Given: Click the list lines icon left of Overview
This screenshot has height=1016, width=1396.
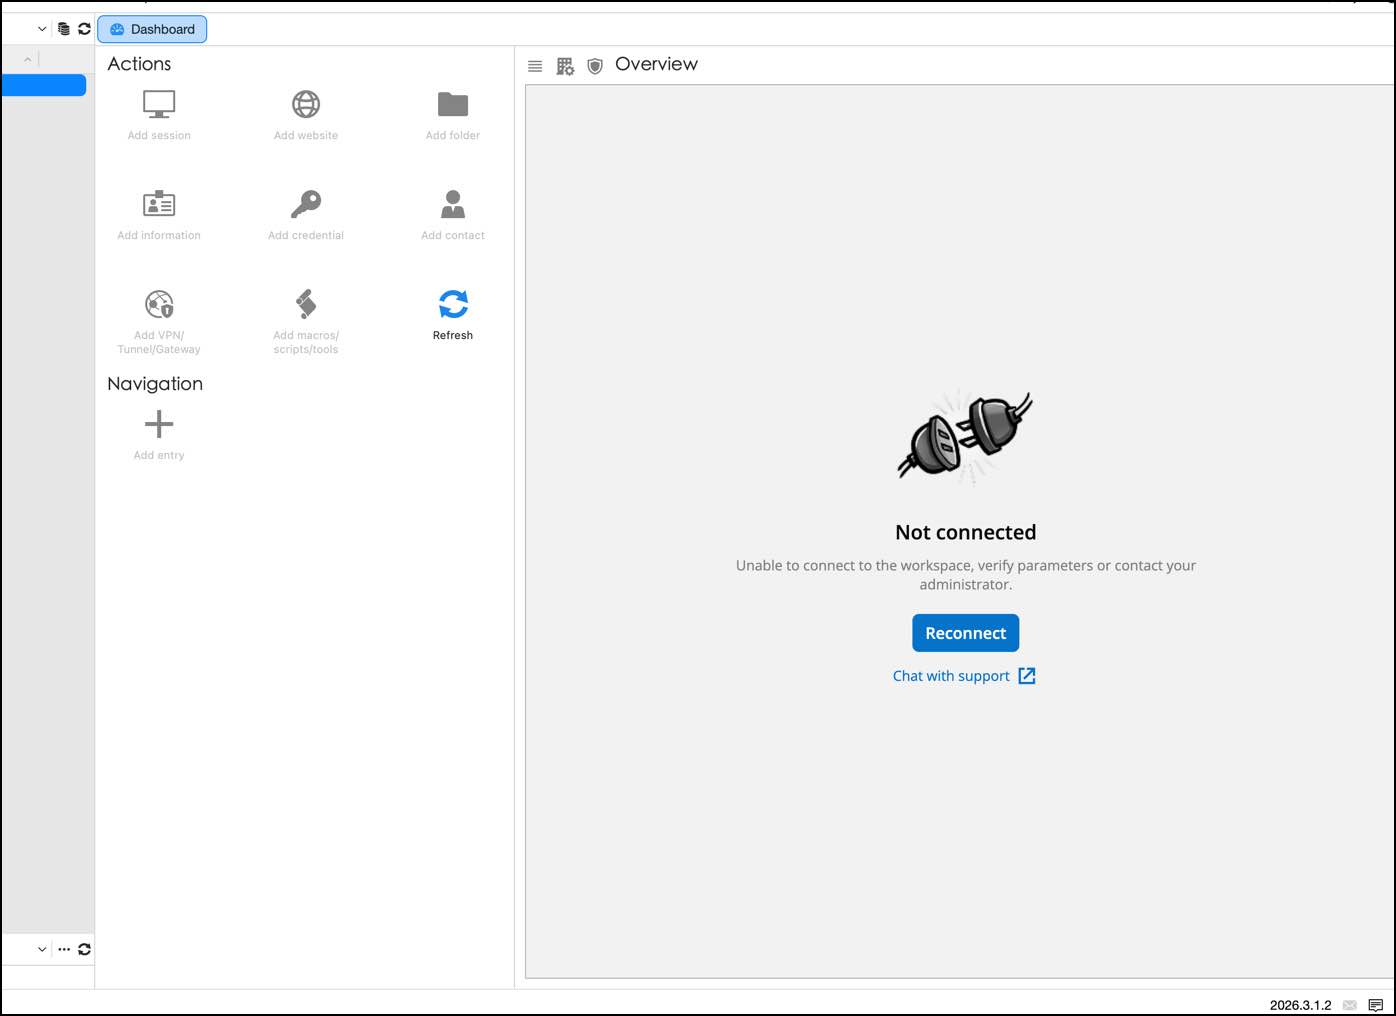Looking at the screenshot, I should (x=535, y=66).
